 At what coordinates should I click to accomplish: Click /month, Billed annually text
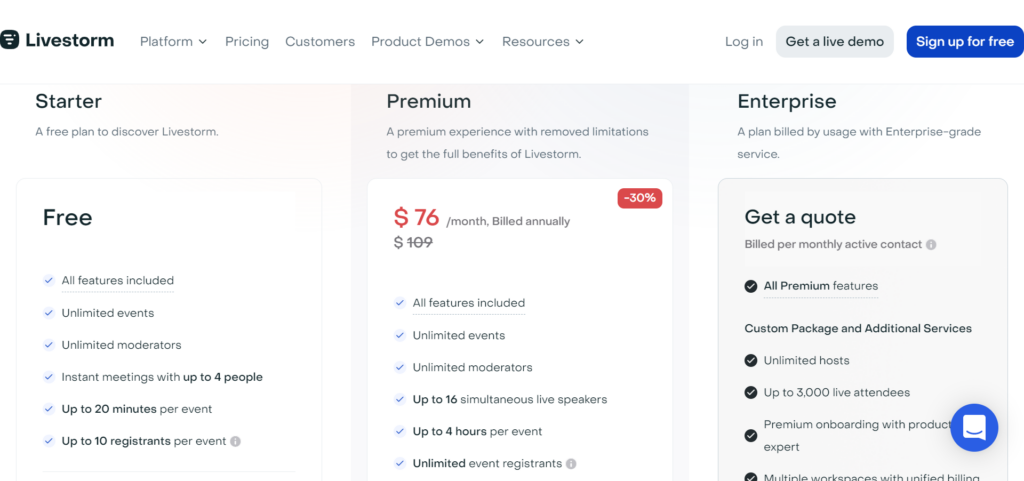click(508, 222)
